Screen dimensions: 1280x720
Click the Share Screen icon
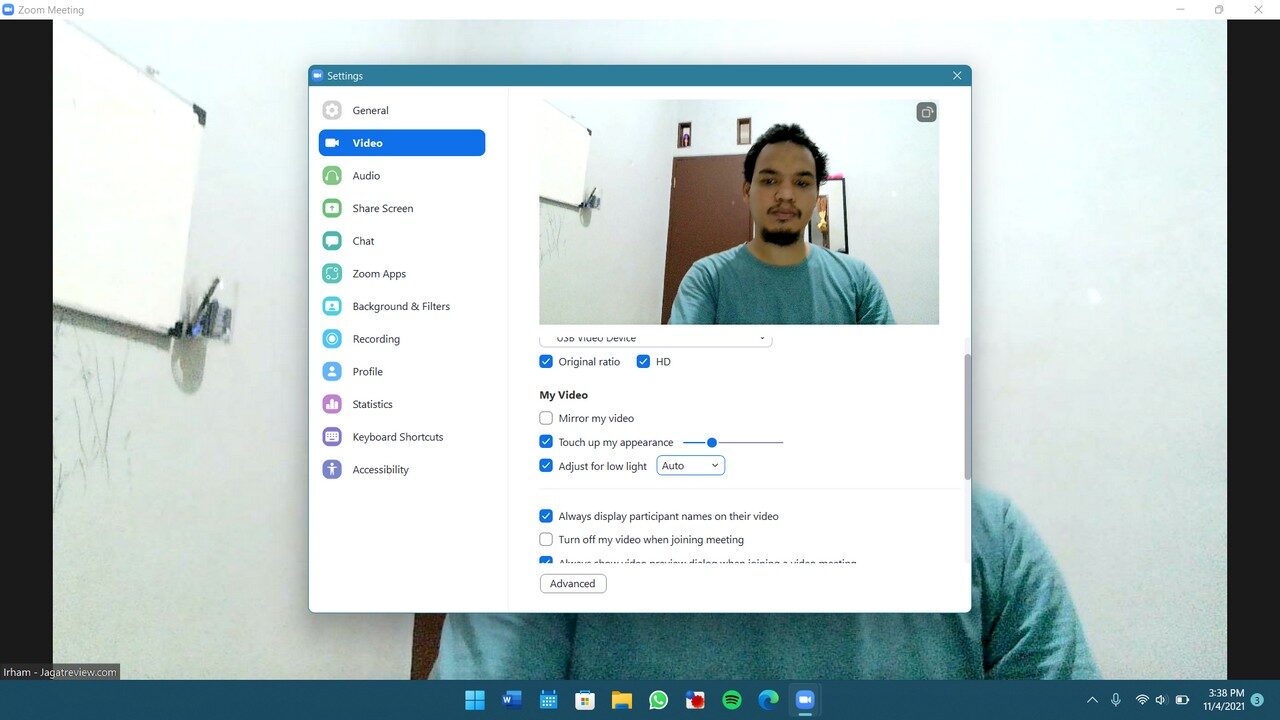[332, 208]
